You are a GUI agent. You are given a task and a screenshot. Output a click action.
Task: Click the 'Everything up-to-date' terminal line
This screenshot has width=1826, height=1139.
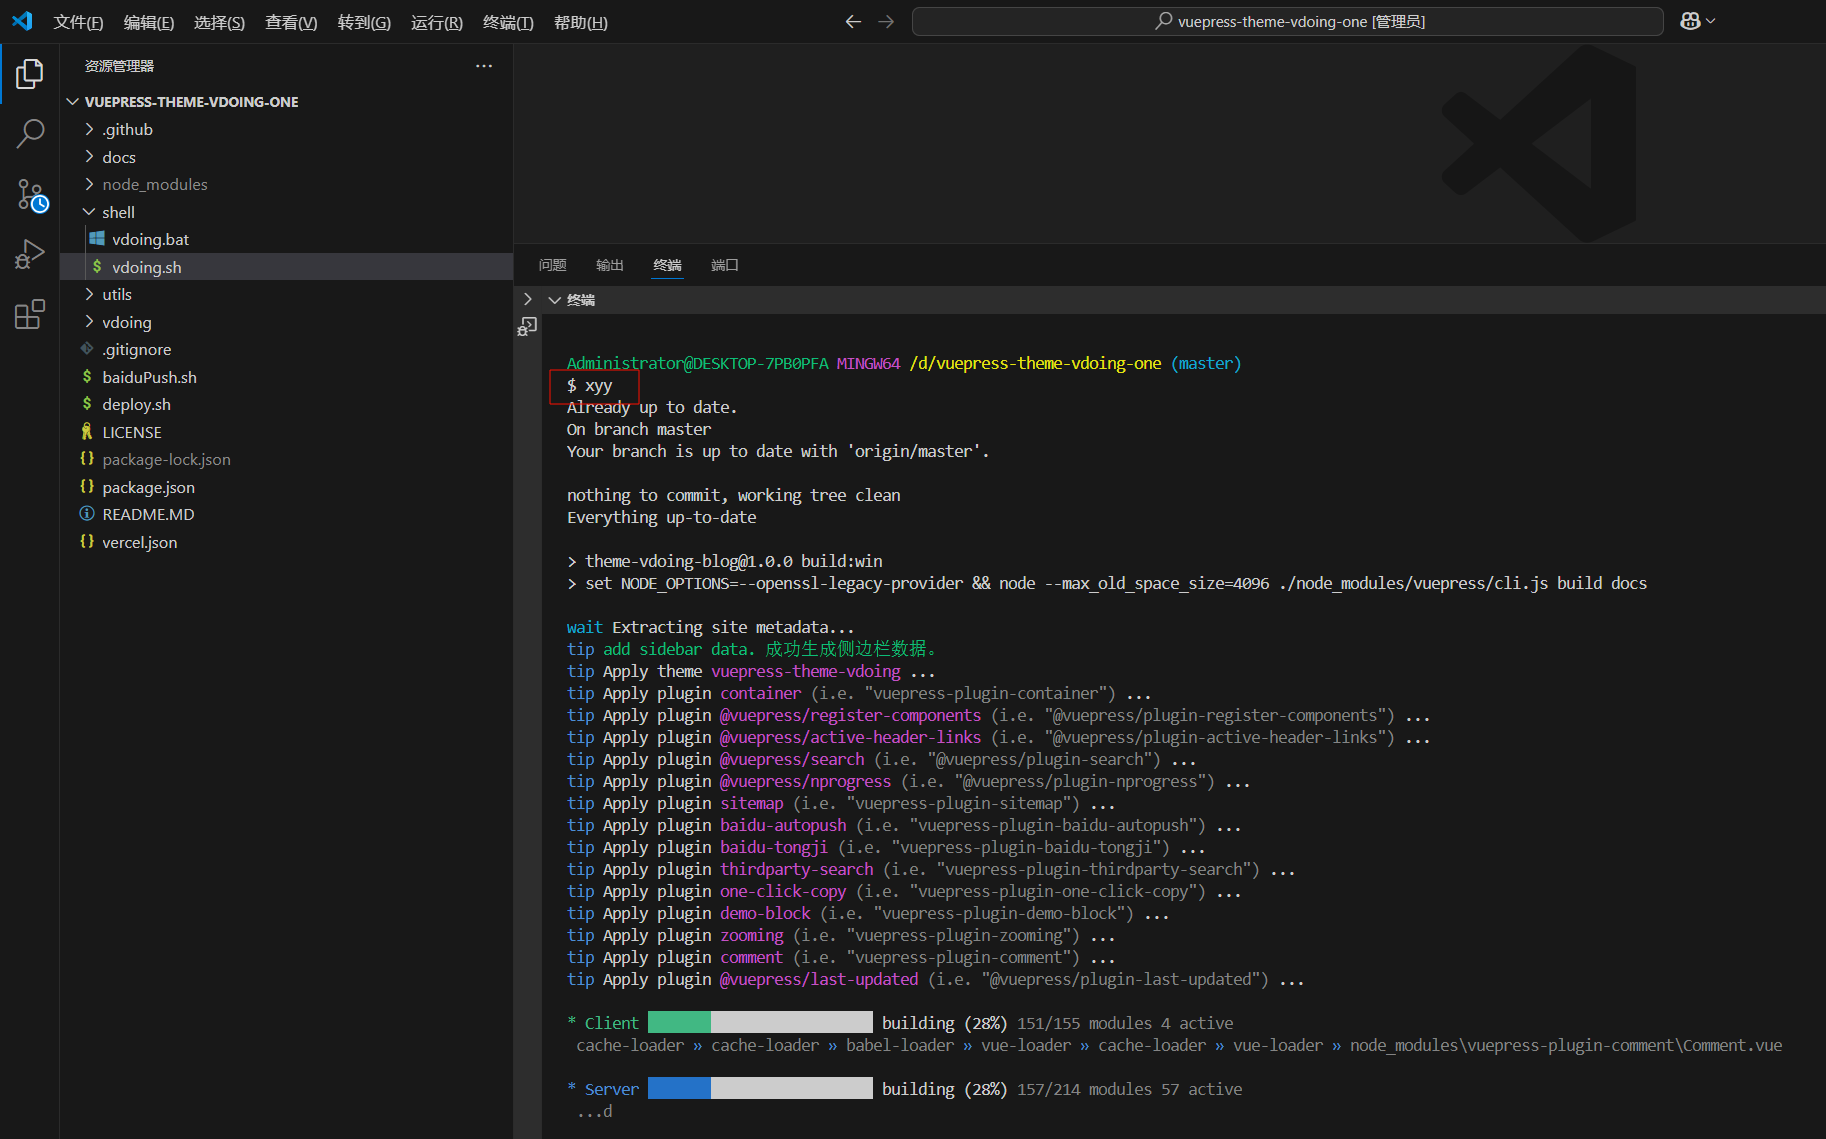pos(661,517)
